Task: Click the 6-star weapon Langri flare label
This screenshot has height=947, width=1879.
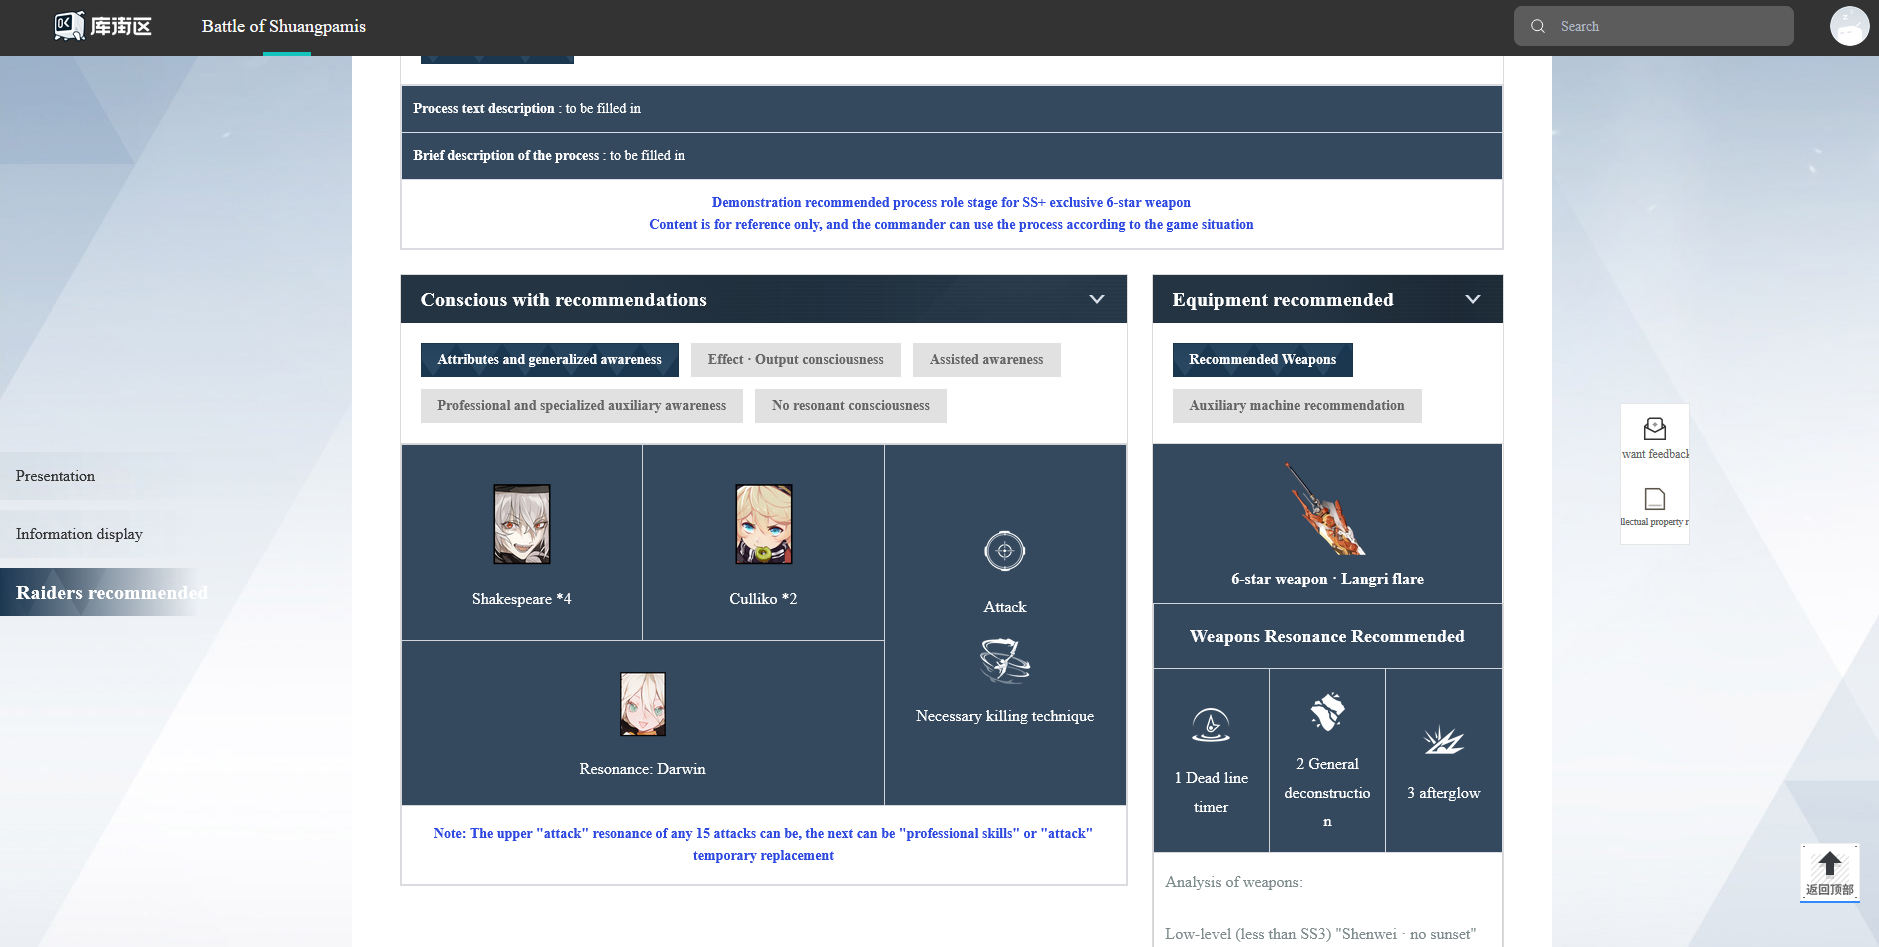Action: pyautogui.click(x=1328, y=579)
